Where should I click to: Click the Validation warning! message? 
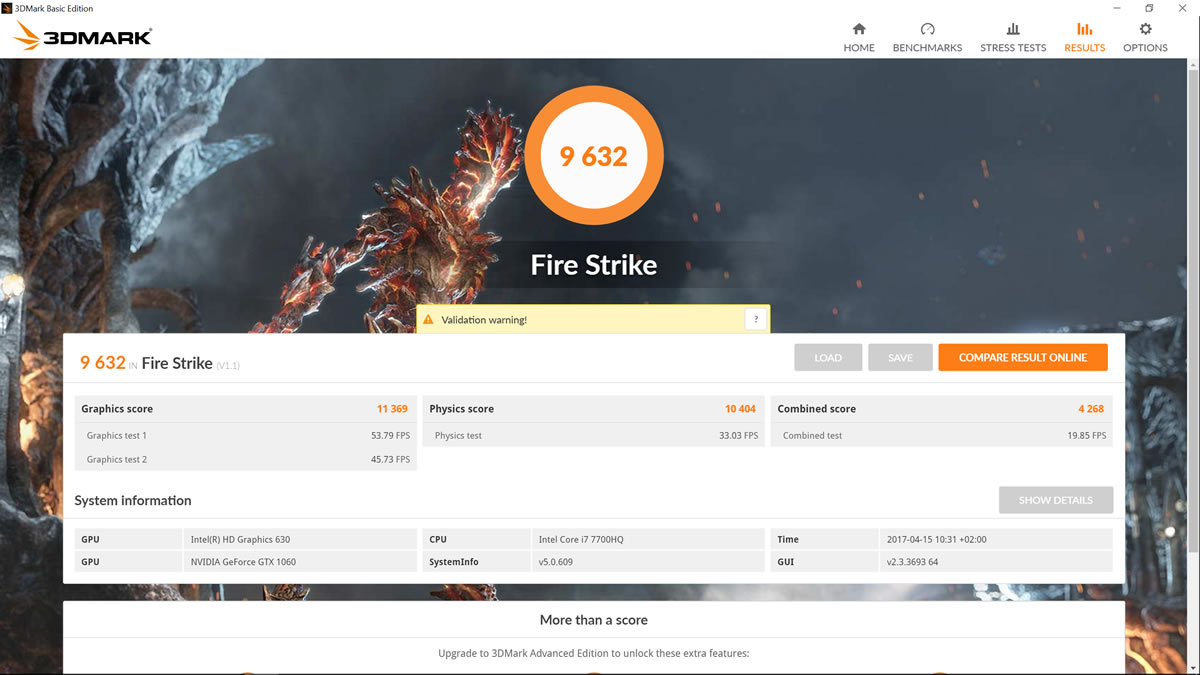click(484, 320)
